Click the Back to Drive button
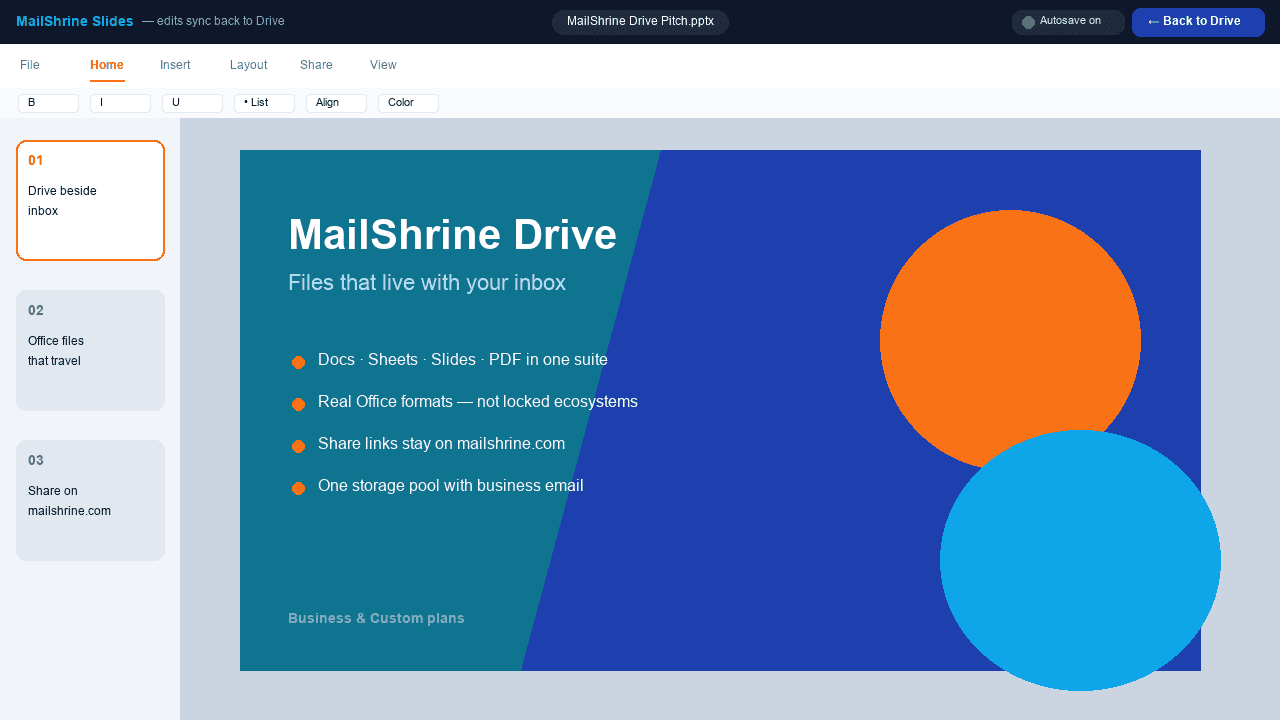The width and height of the screenshot is (1280, 720). coord(1198,22)
